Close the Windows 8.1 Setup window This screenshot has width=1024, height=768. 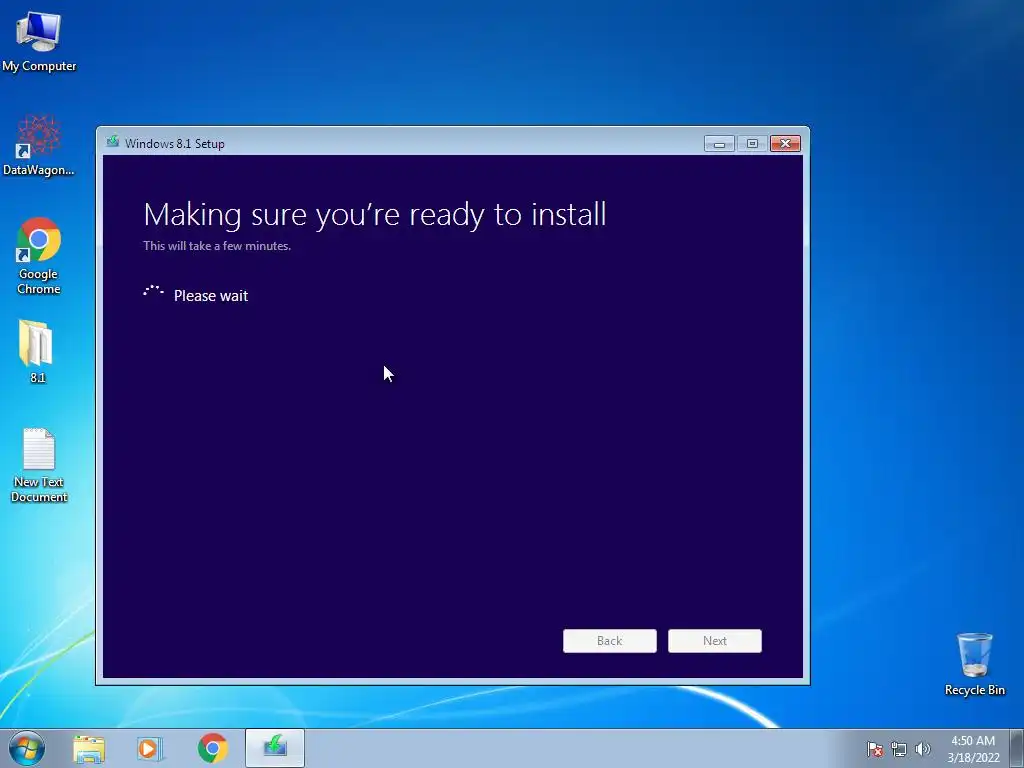click(785, 144)
